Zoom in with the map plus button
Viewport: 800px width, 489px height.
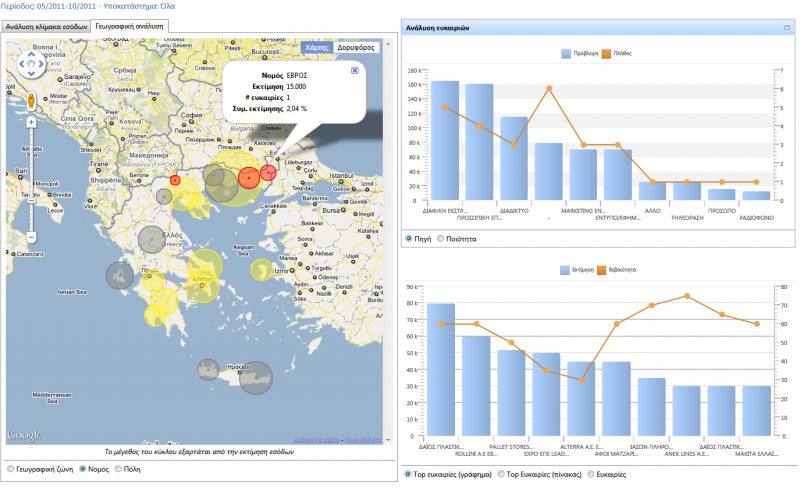(31, 122)
